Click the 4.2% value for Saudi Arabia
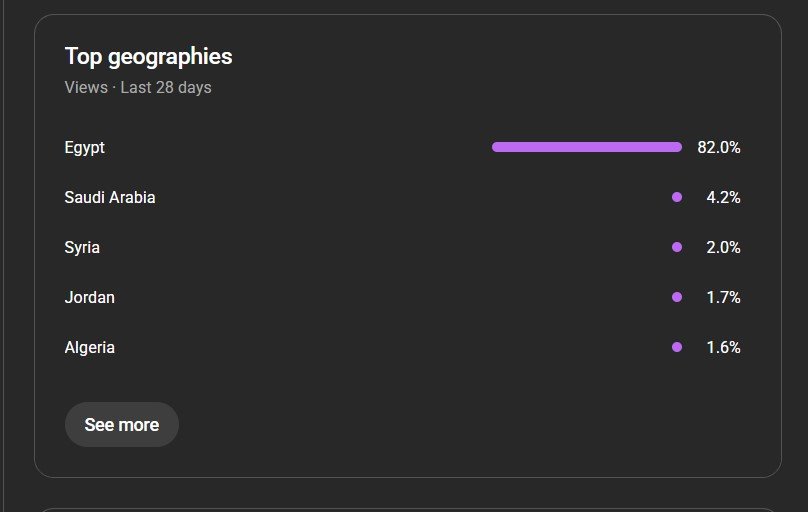This screenshot has width=808, height=512. tap(723, 197)
